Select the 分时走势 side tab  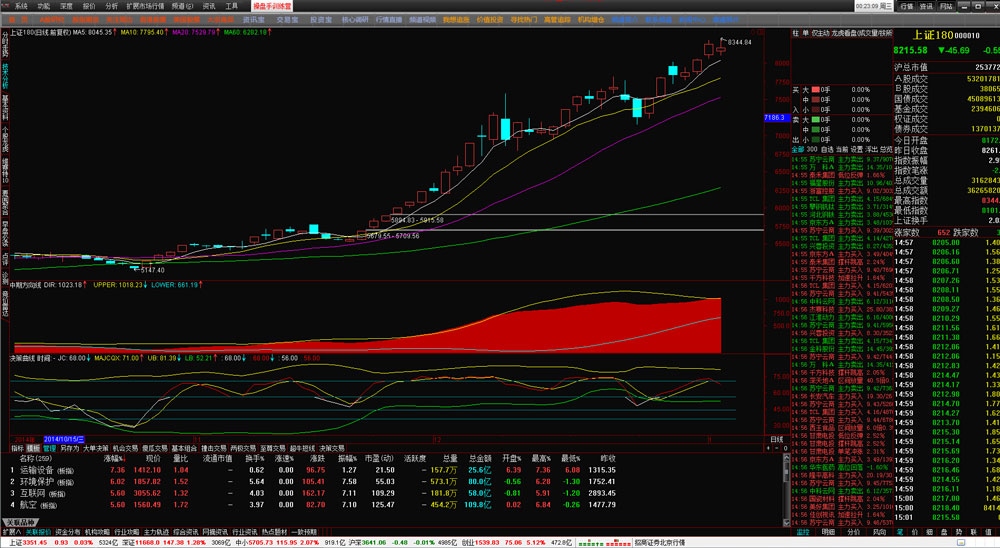(x=5, y=43)
